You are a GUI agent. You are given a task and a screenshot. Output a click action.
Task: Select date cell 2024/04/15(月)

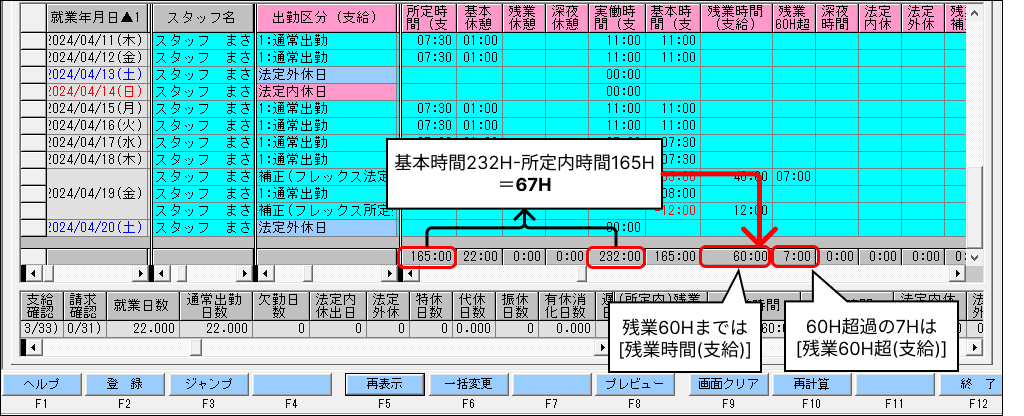[98, 108]
